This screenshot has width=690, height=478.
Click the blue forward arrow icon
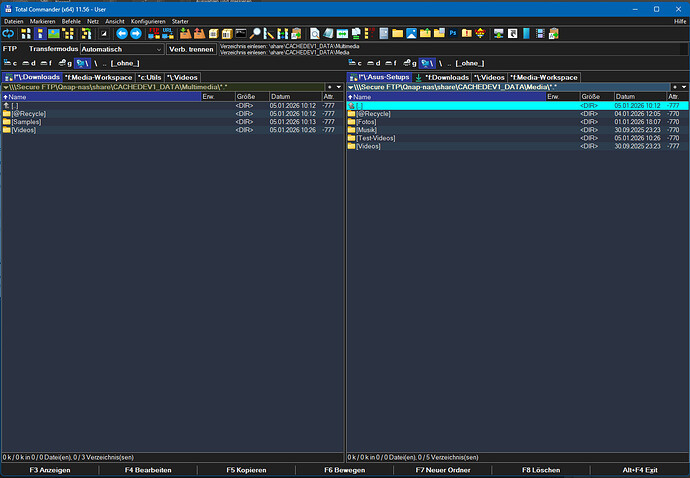[136, 33]
